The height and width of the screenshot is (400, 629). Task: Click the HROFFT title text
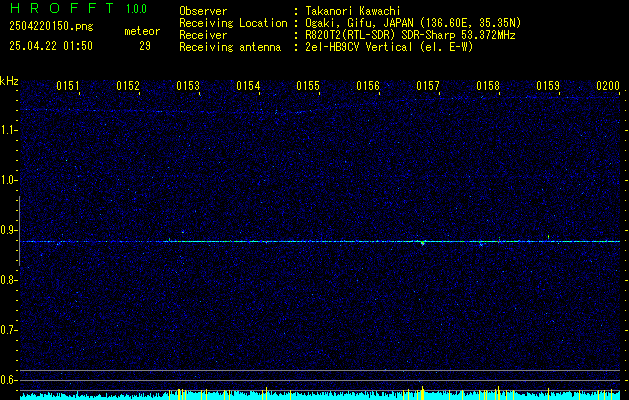pyautogui.click(x=62, y=8)
